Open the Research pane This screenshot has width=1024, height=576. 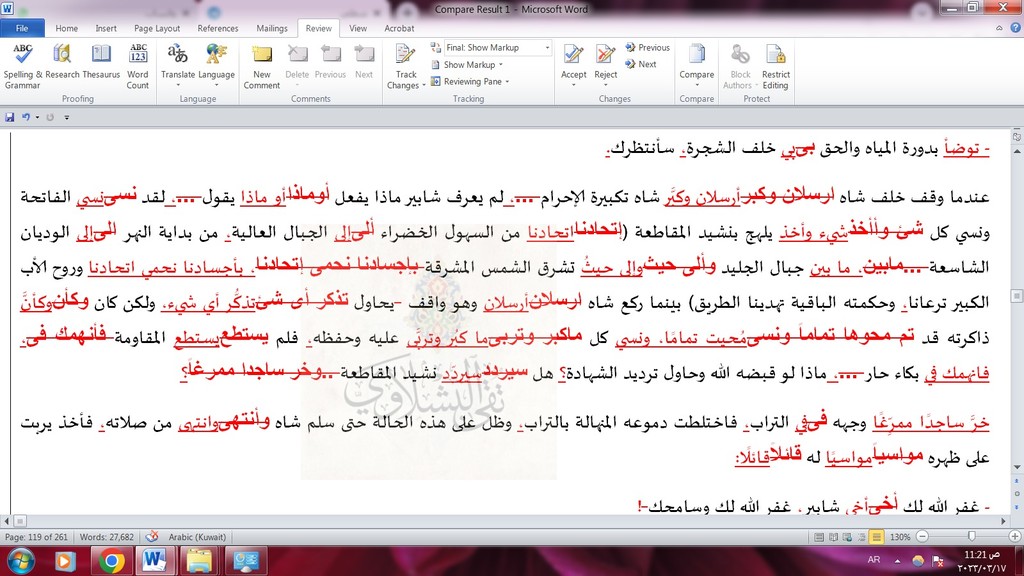(62, 63)
